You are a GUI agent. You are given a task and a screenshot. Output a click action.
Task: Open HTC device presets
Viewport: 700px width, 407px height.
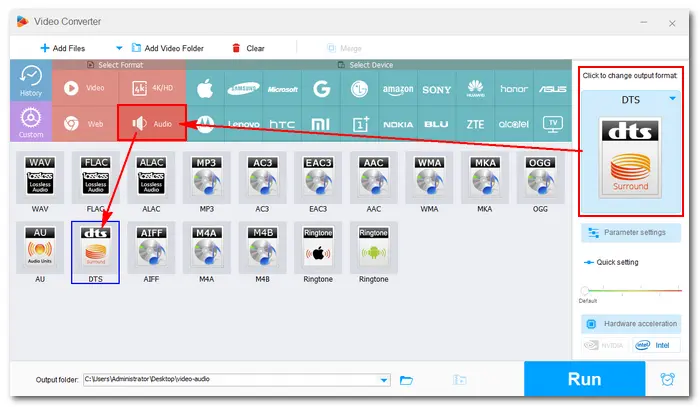[x=282, y=124]
